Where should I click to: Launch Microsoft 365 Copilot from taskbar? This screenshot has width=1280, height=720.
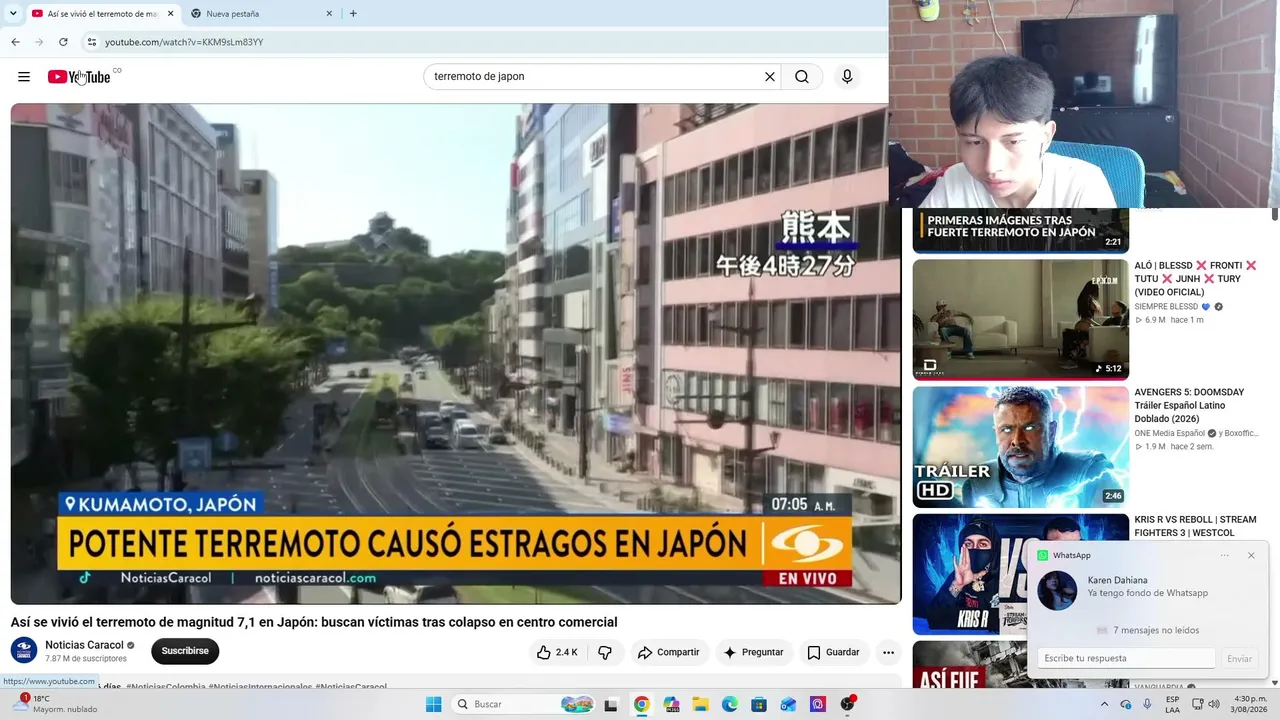point(671,704)
